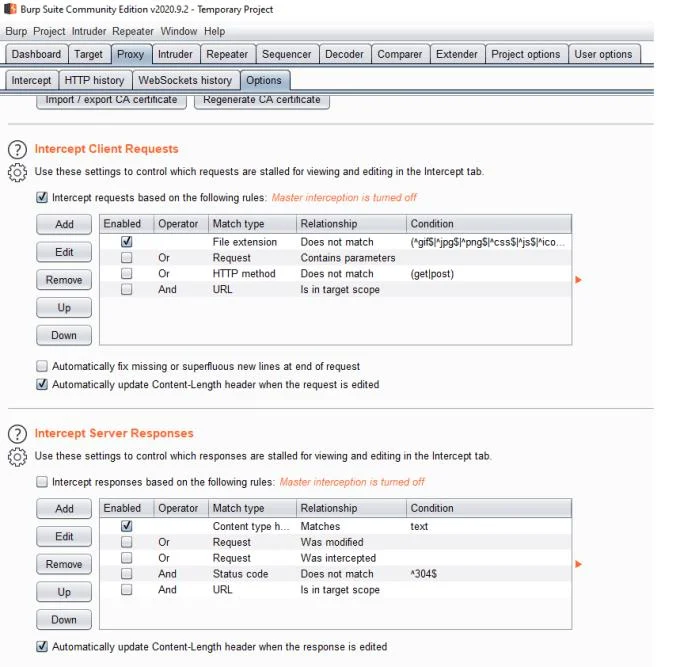Switch to the Intruder tab

pyautogui.click(x=175, y=54)
